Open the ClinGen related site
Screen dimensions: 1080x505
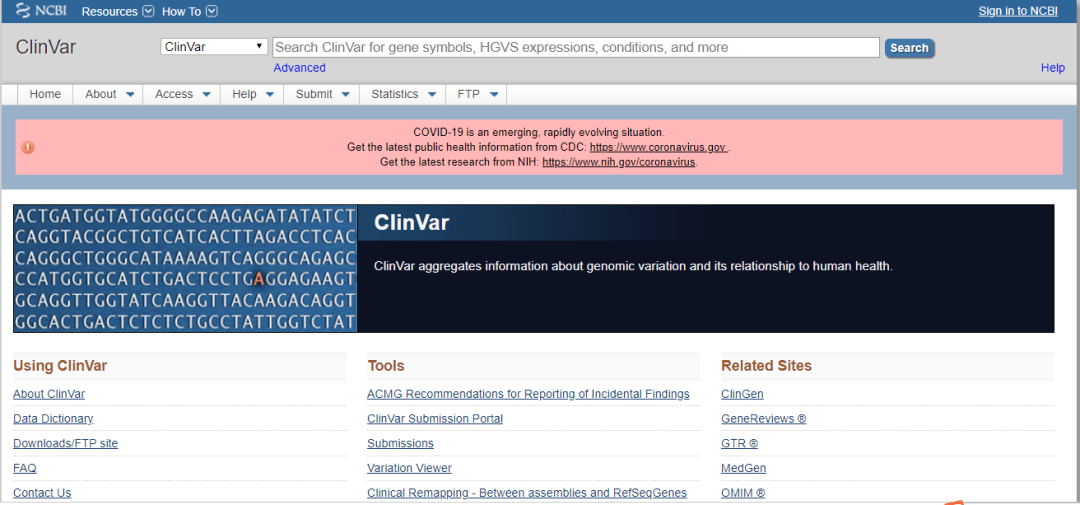(742, 394)
